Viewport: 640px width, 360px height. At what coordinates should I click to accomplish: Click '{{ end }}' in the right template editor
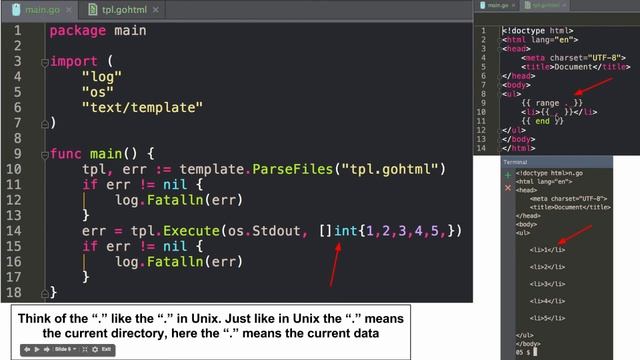tap(542, 121)
